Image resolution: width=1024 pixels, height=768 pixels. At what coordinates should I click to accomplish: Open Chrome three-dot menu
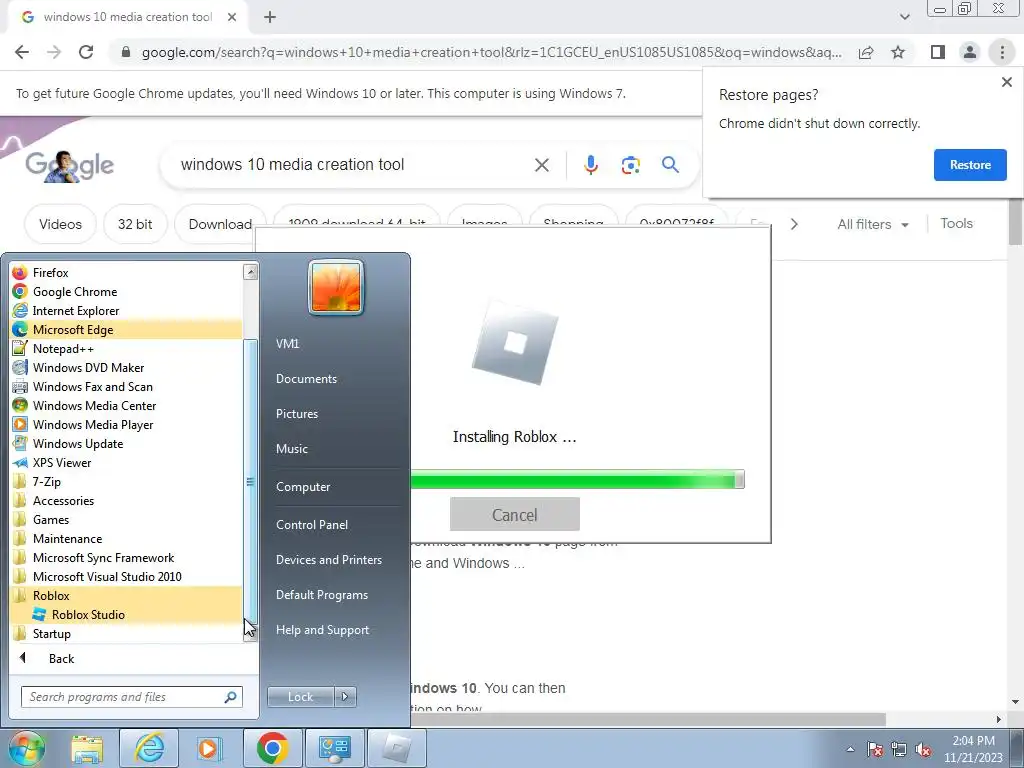point(1002,52)
